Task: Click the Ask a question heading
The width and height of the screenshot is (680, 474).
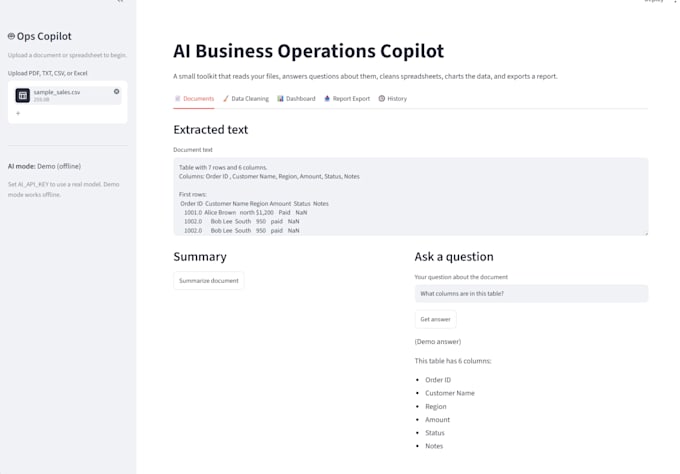Action: click(x=454, y=257)
